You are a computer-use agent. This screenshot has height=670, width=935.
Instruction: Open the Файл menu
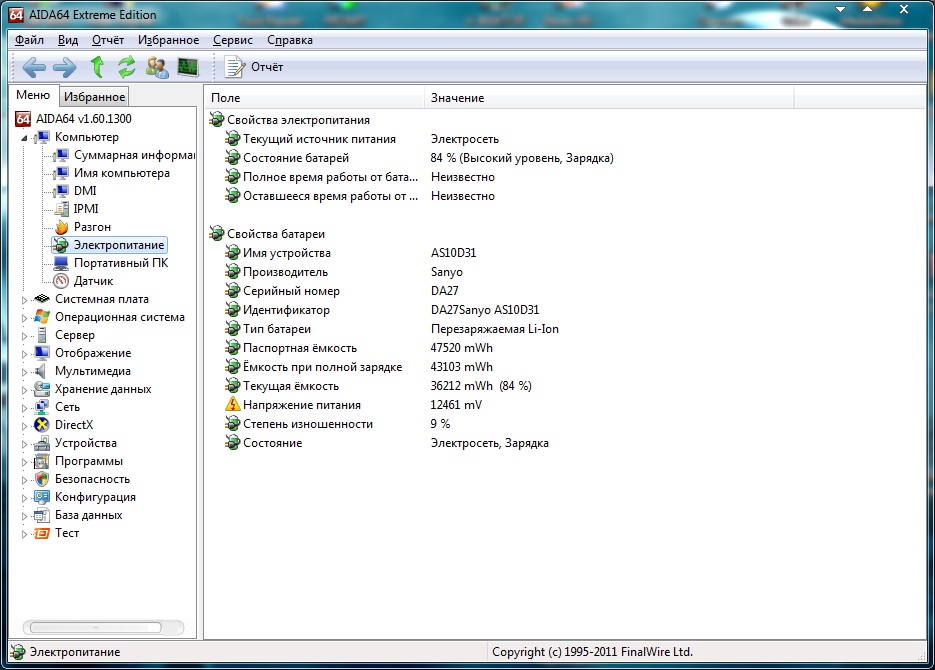coord(29,40)
